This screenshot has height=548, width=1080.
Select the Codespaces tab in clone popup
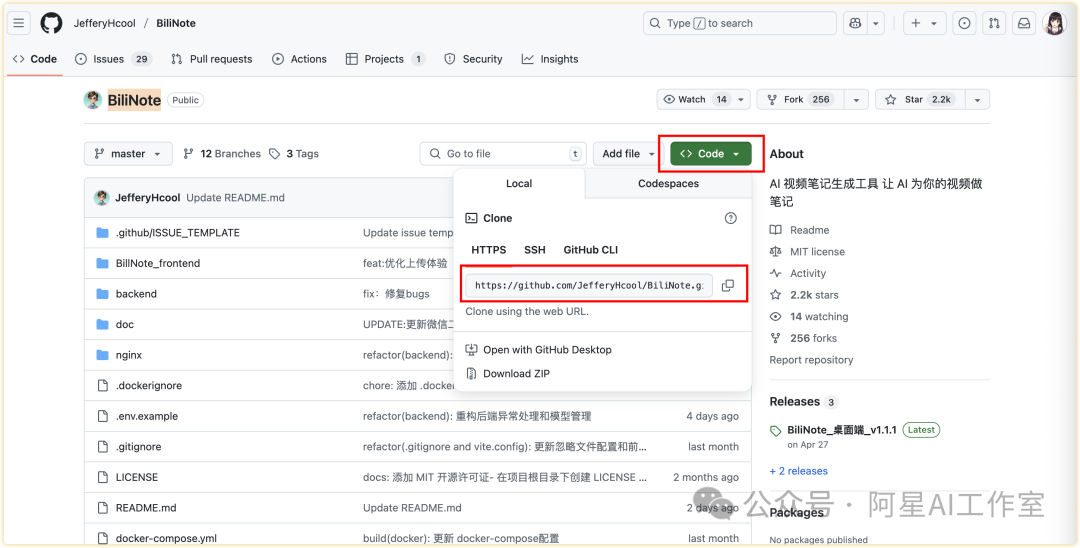coord(668,184)
